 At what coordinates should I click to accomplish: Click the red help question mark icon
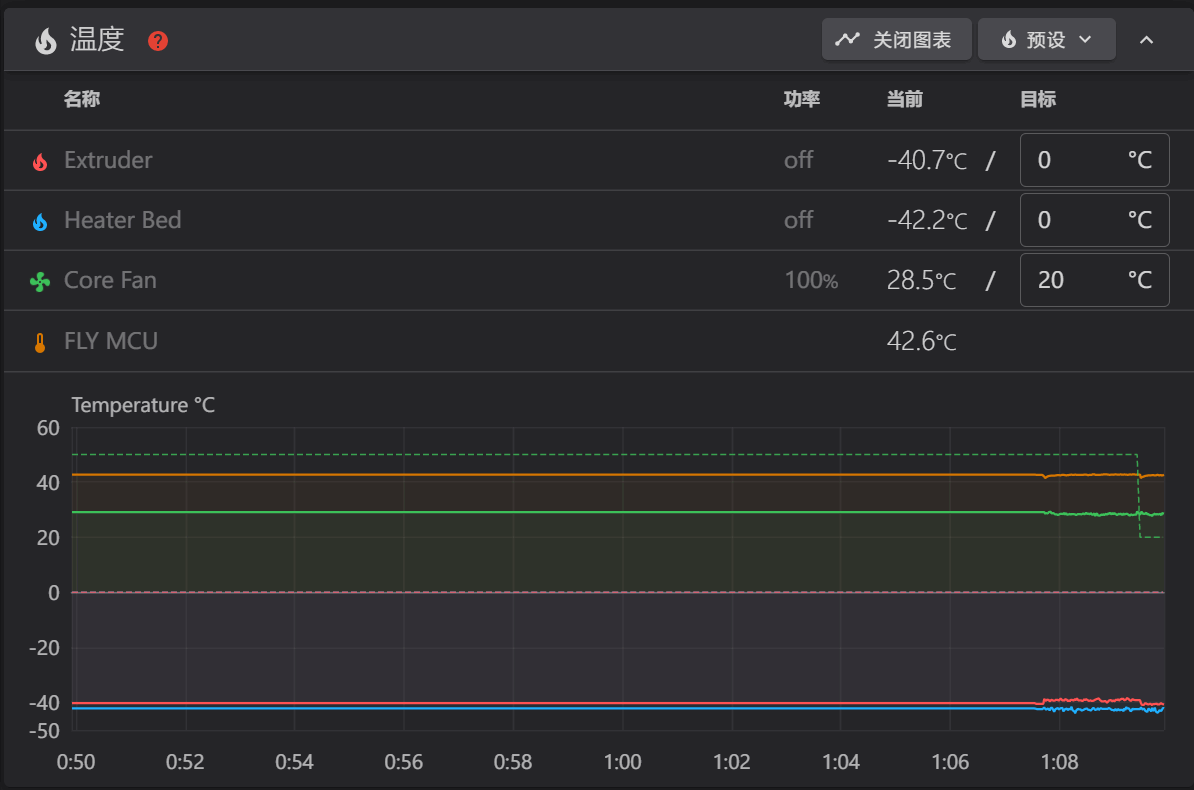[158, 41]
